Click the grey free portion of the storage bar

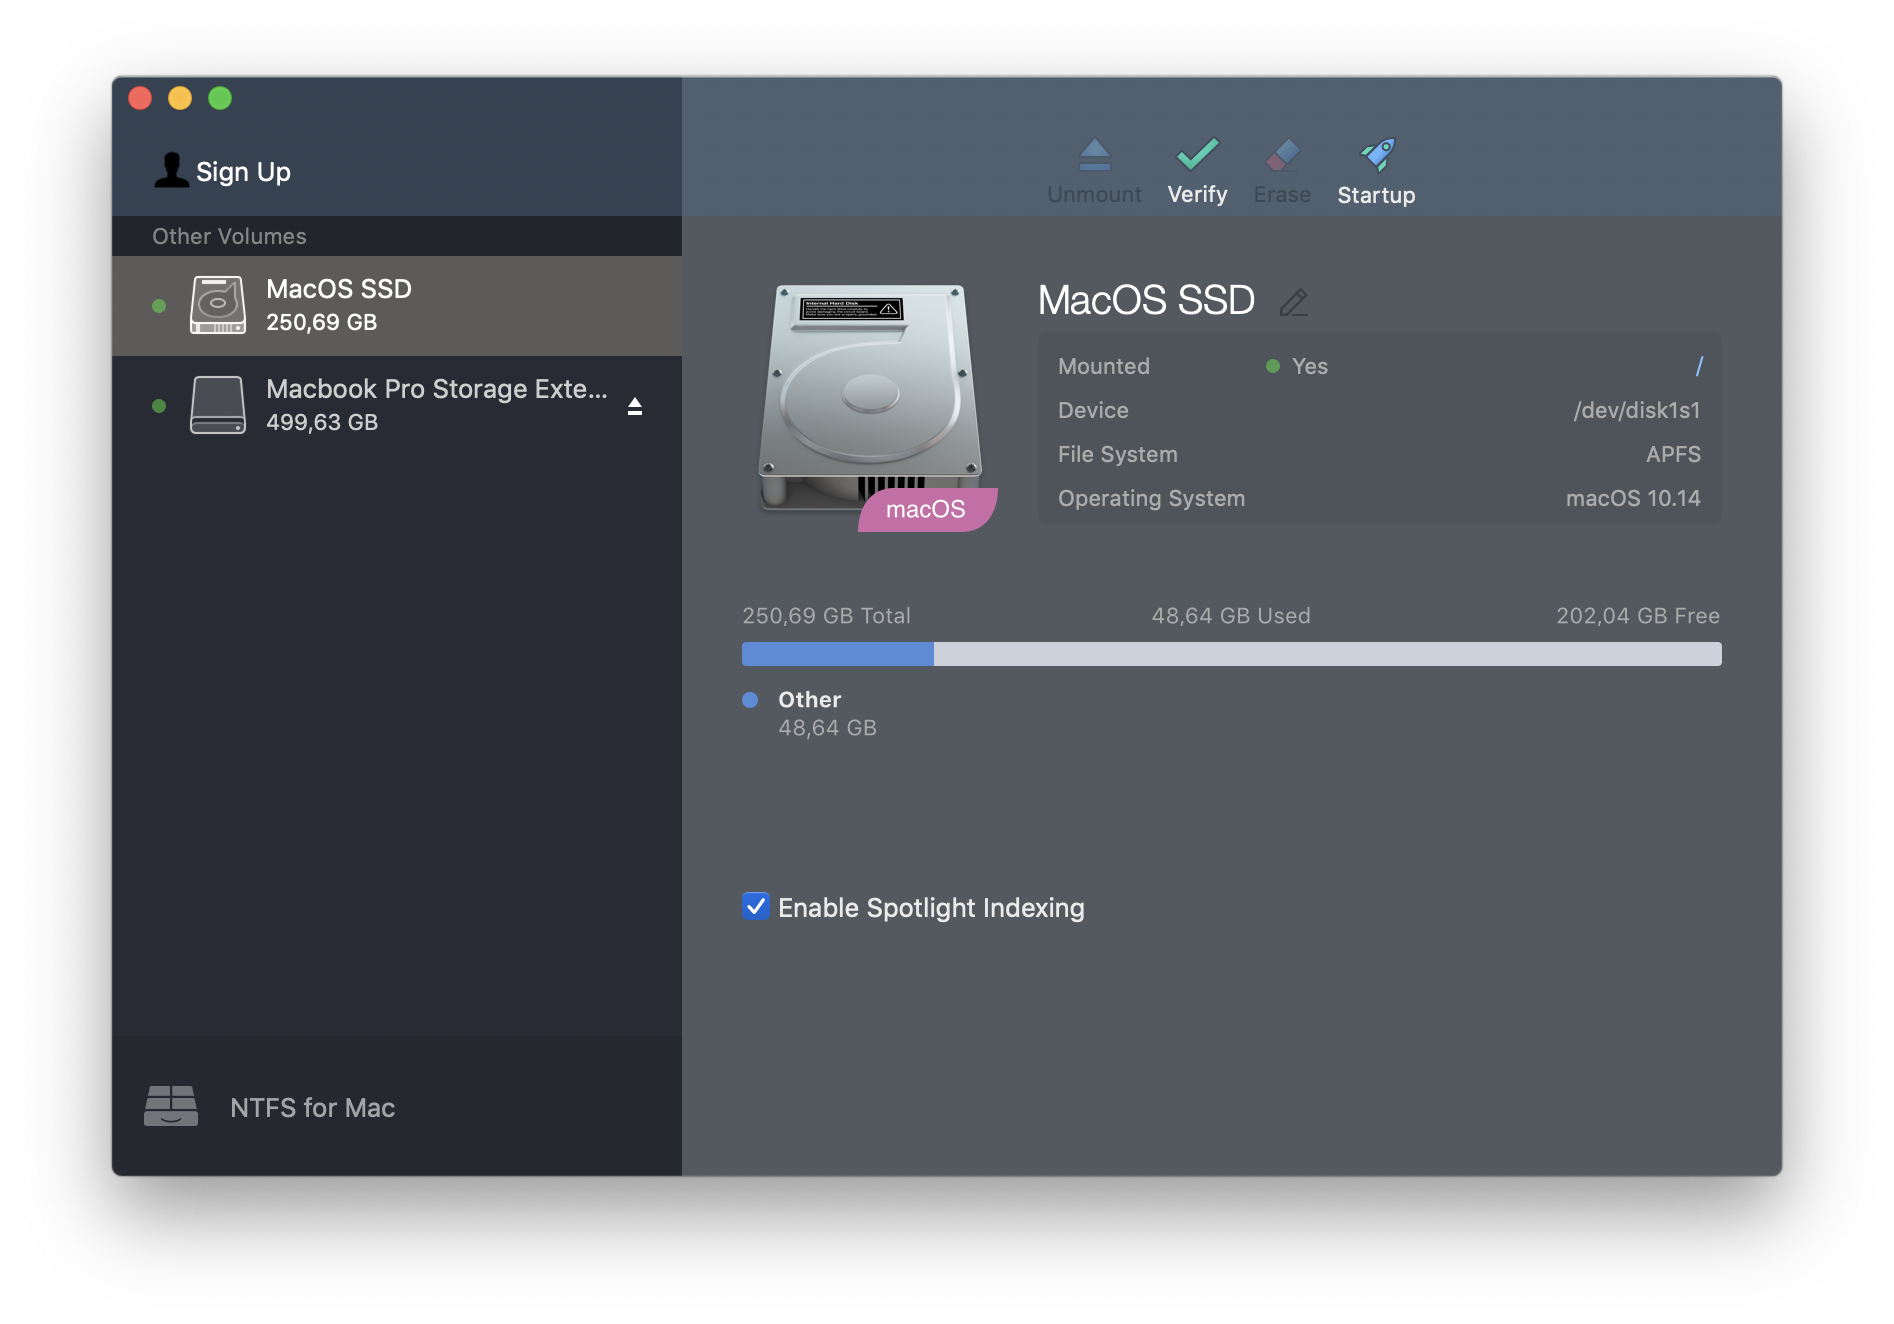coord(1328,654)
